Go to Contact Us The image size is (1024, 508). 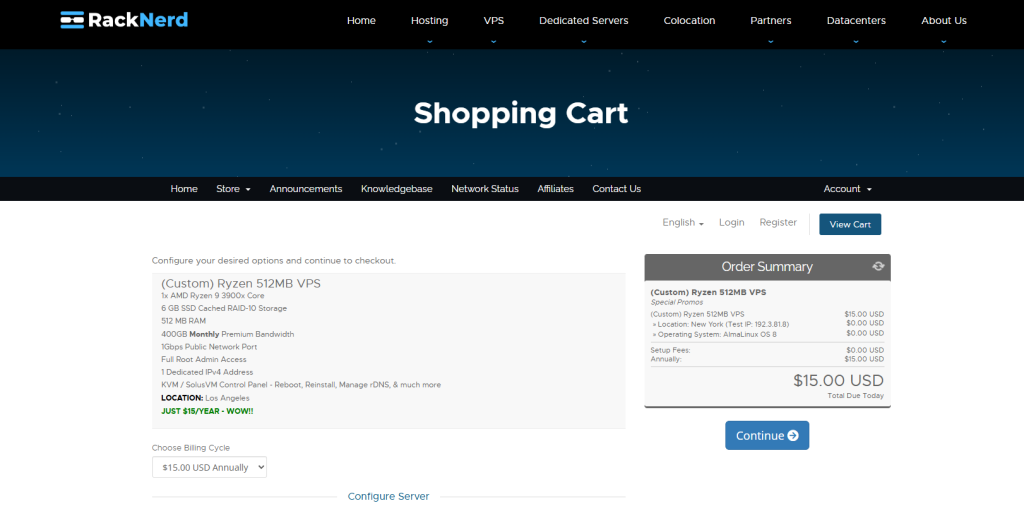point(616,189)
